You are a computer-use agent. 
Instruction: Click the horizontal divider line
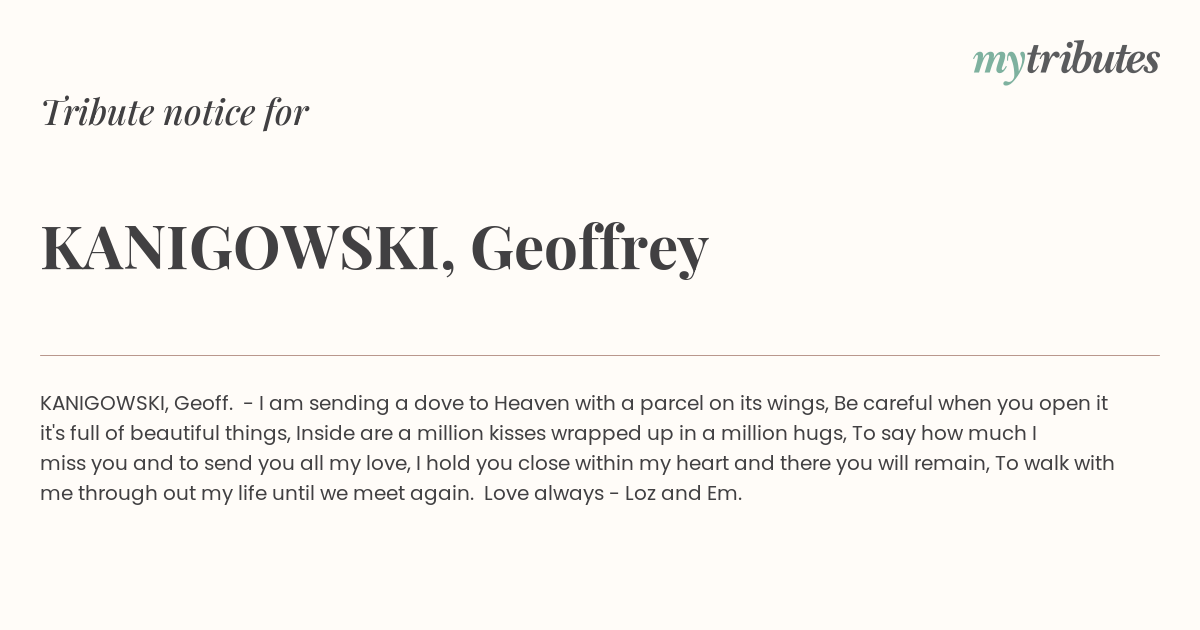click(x=600, y=355)
